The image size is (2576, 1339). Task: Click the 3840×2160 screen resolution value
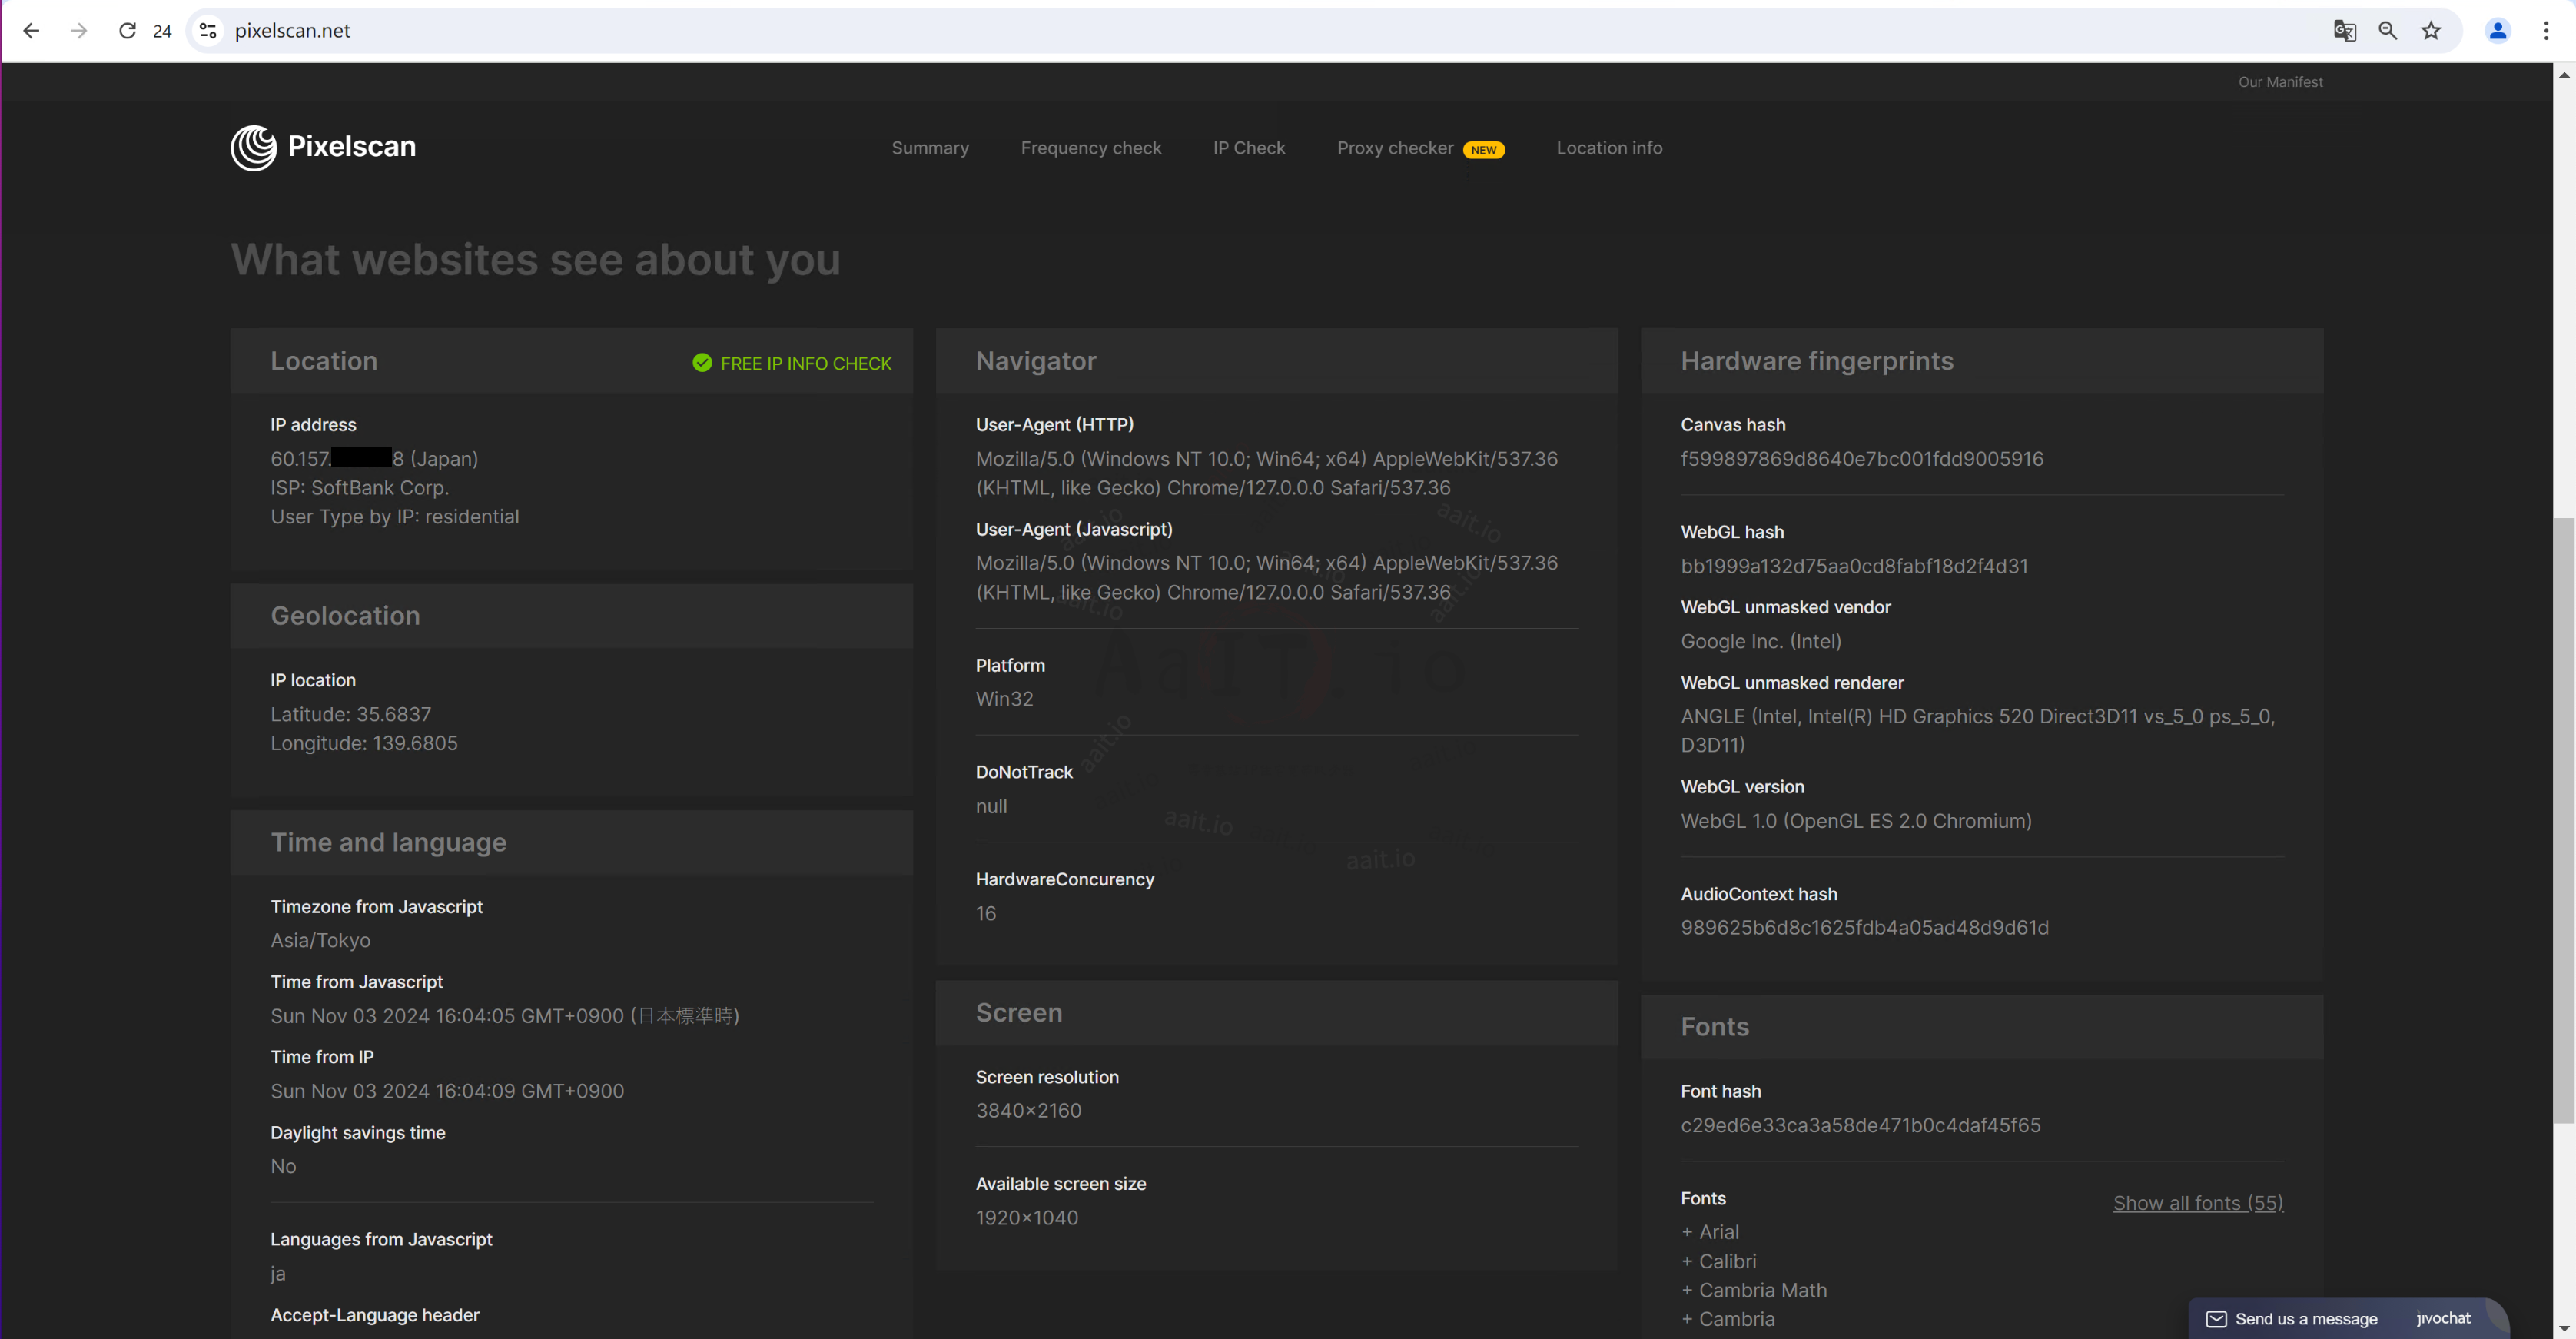coord(1028,1110)
